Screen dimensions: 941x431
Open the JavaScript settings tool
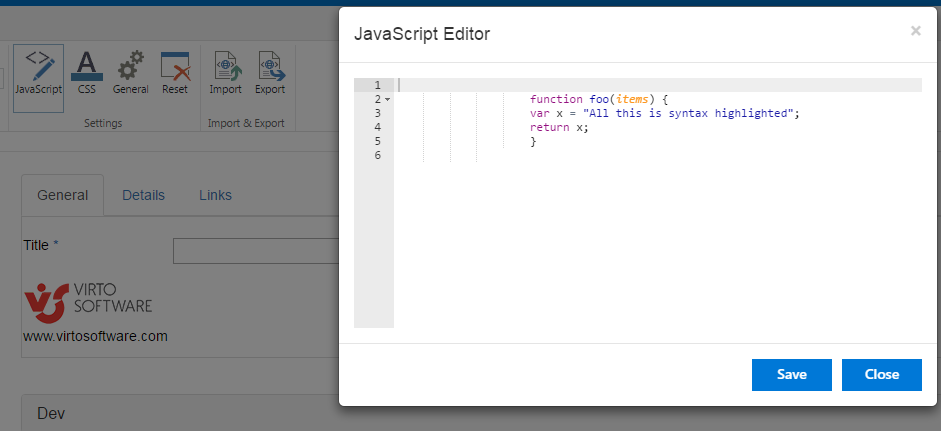38,78
